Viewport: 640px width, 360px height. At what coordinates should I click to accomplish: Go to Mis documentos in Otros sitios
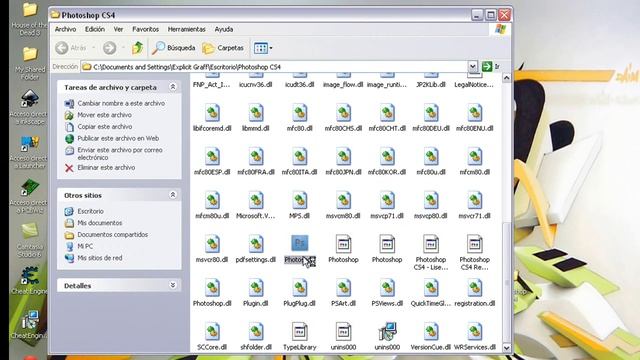tap(100, 223)
